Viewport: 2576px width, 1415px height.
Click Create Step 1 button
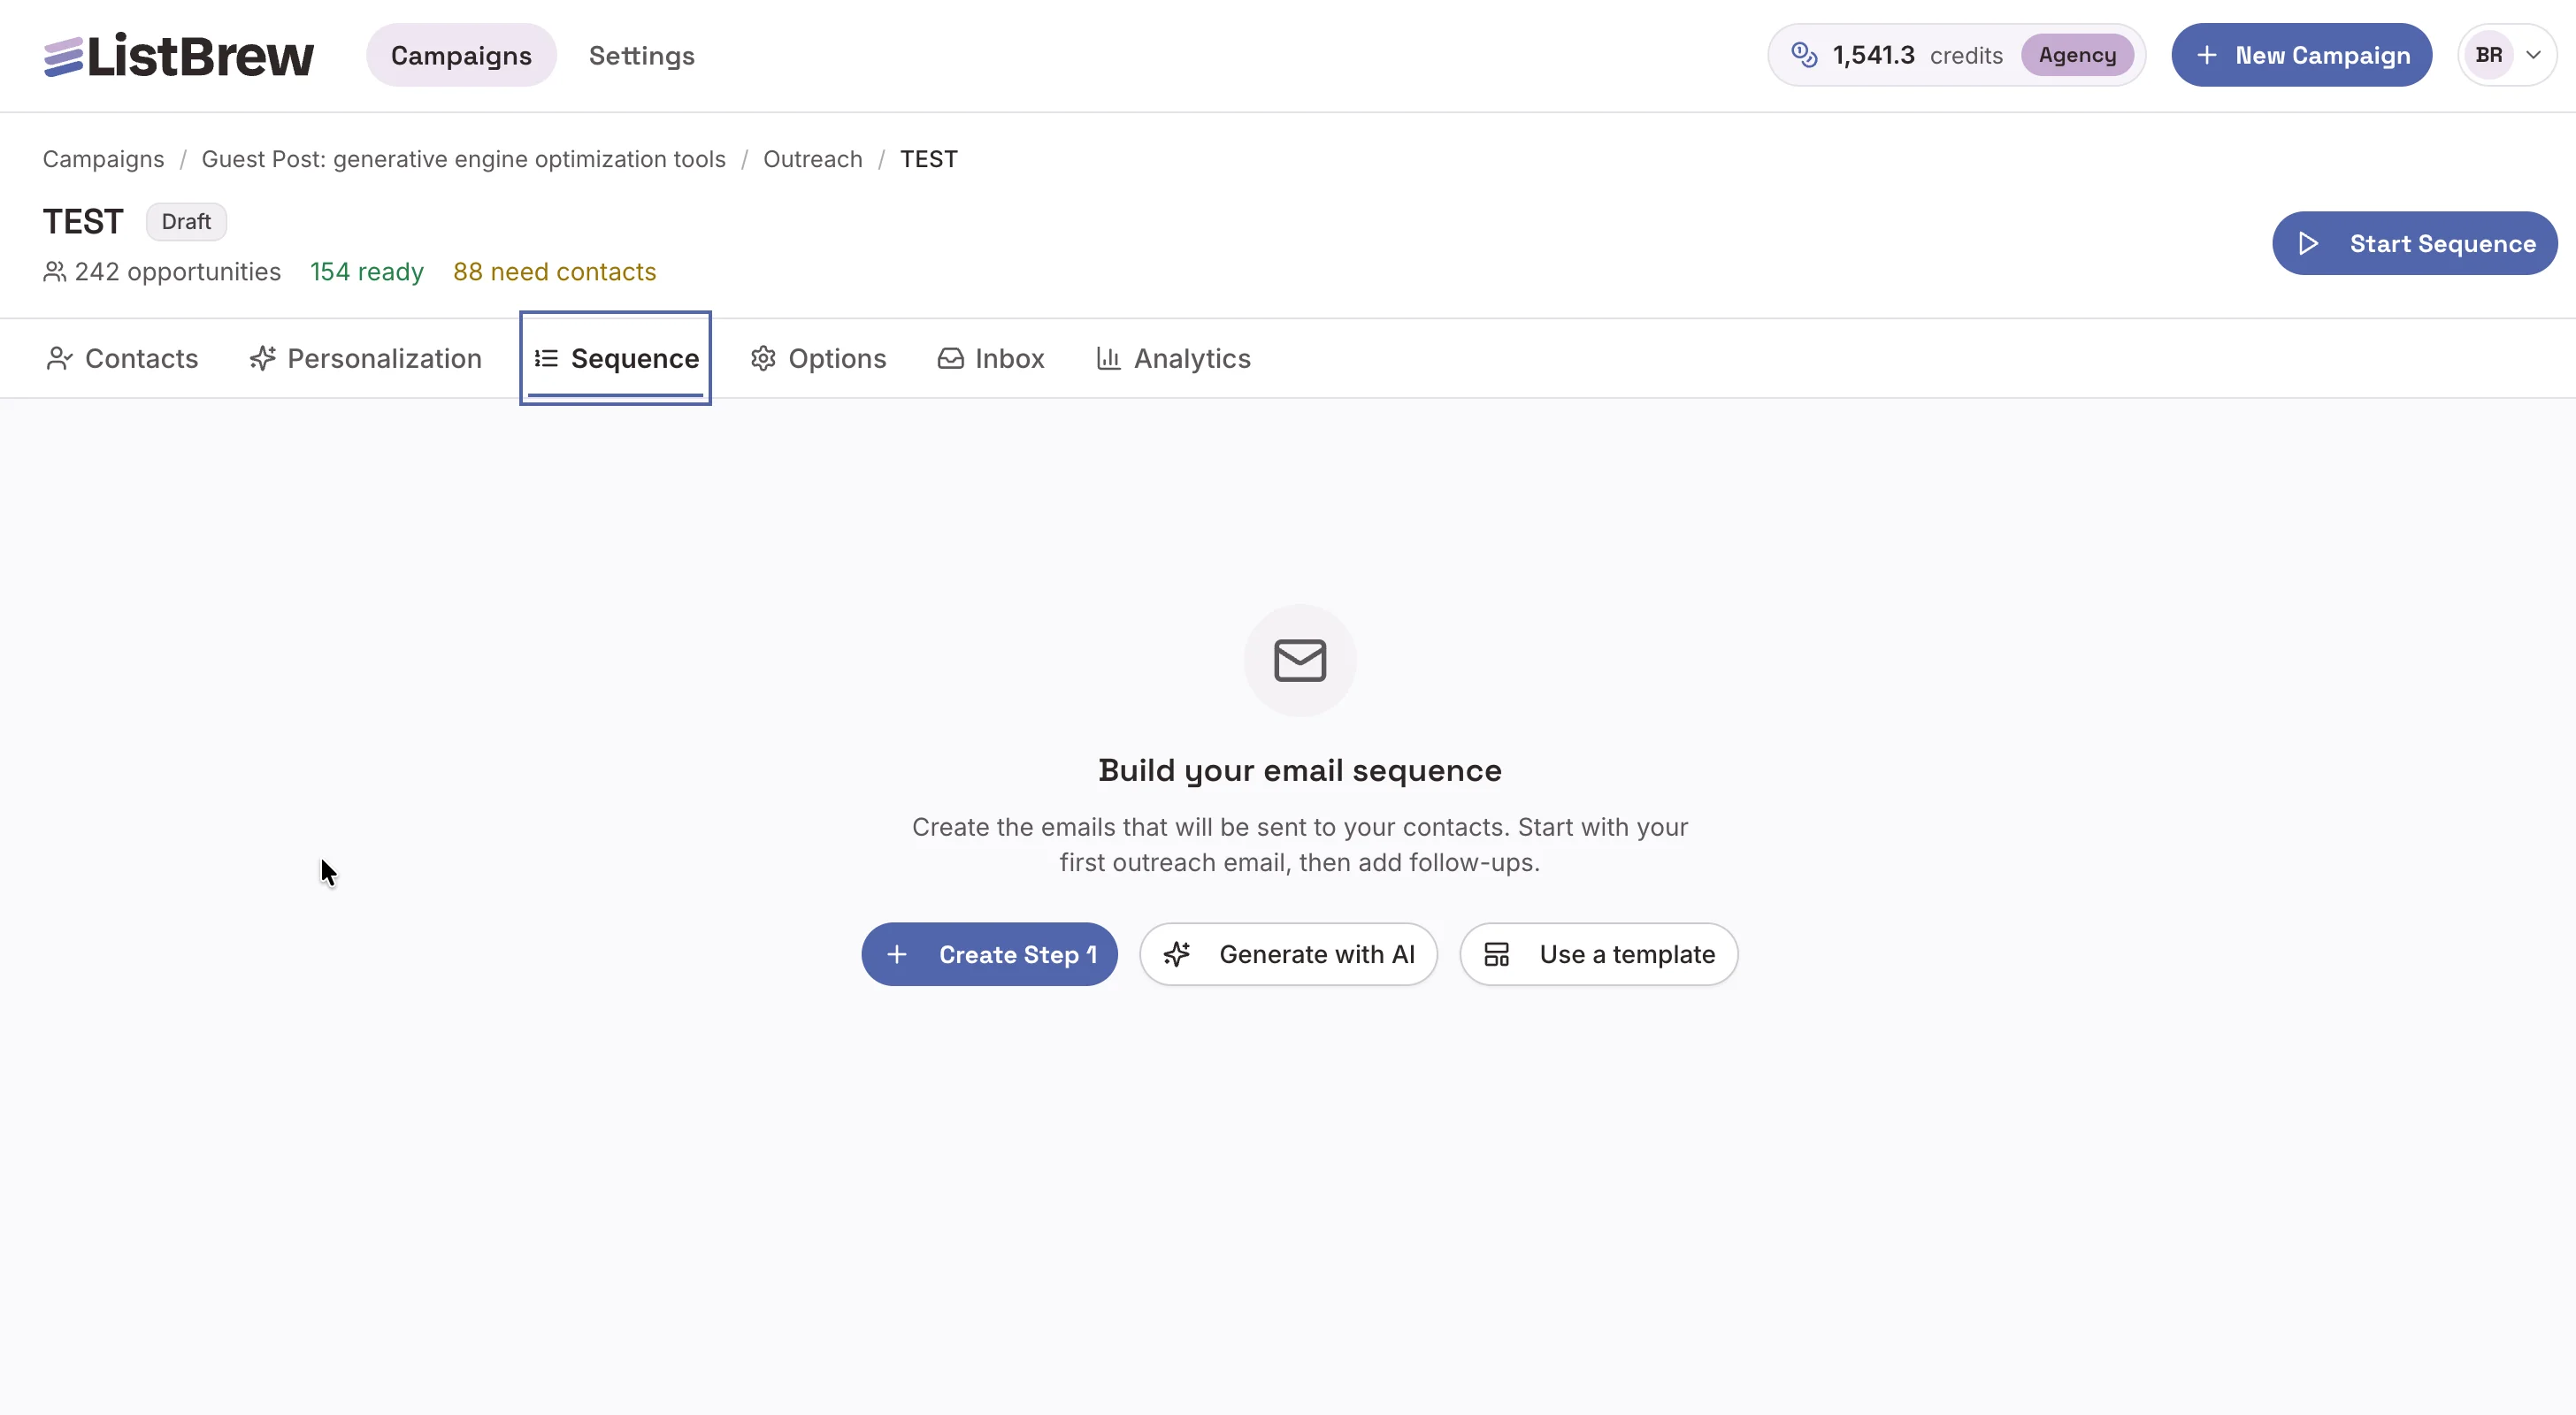(x=990, y=954)
